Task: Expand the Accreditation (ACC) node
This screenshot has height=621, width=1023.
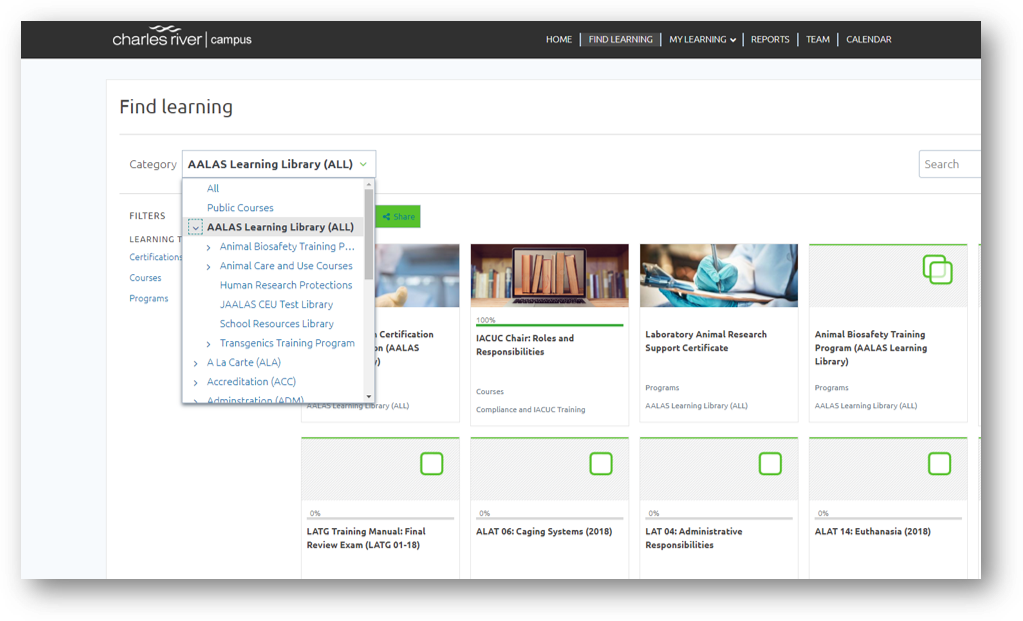Action: coord(195,382)
